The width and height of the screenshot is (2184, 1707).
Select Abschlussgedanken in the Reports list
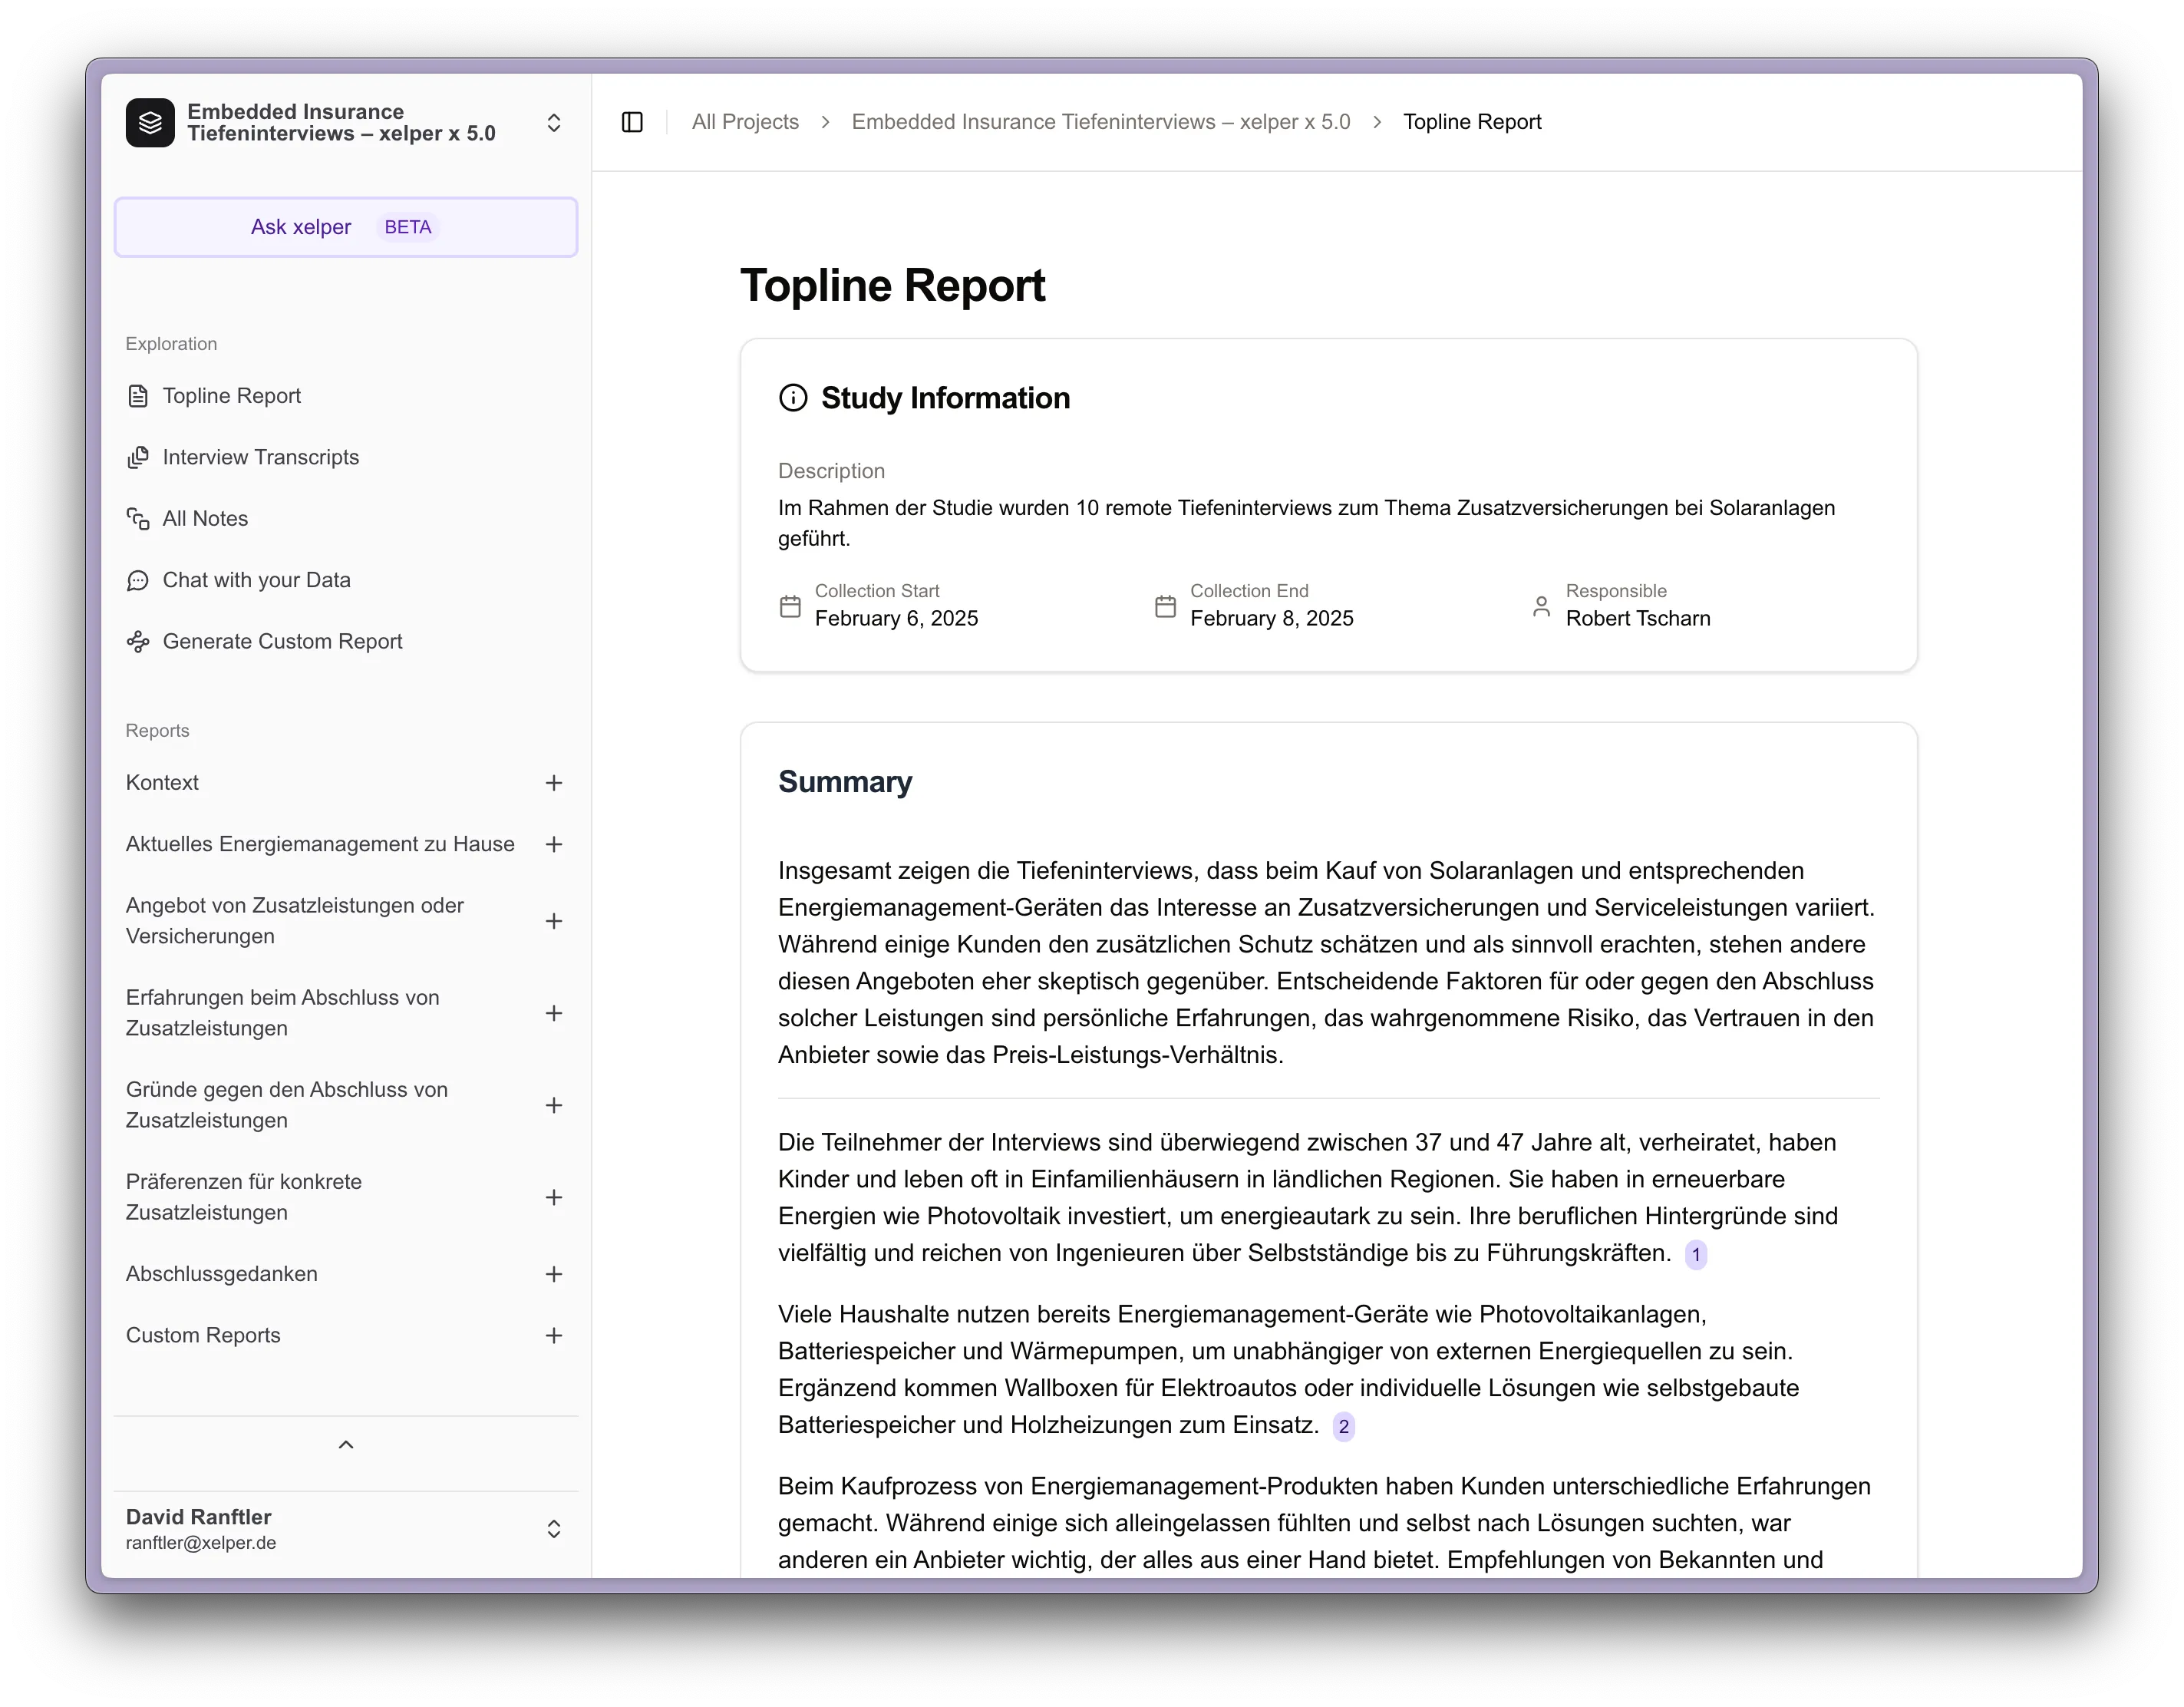click(221, 1274)
